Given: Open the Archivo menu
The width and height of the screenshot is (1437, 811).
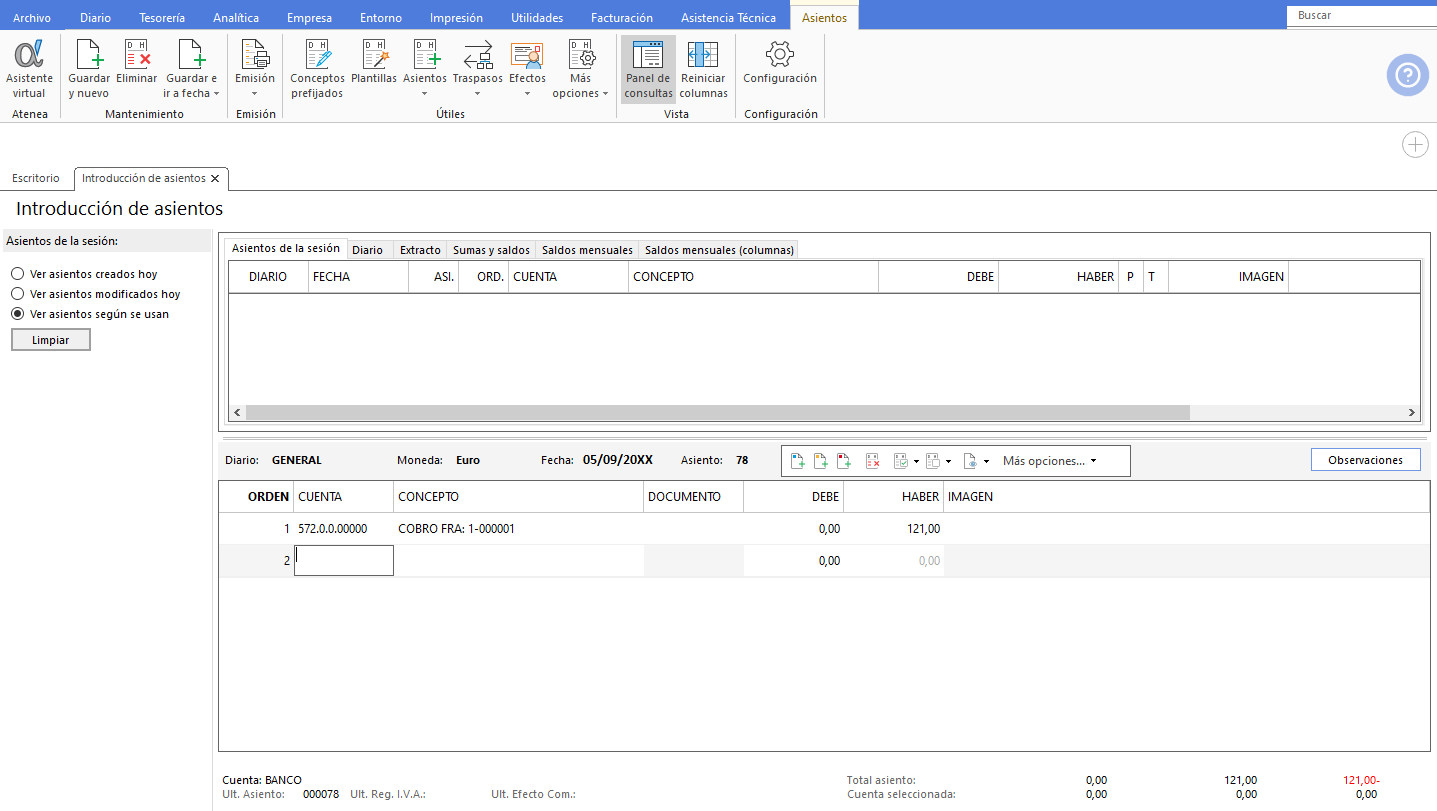Looking at the screenshot, I should click(x=32, y=18).
